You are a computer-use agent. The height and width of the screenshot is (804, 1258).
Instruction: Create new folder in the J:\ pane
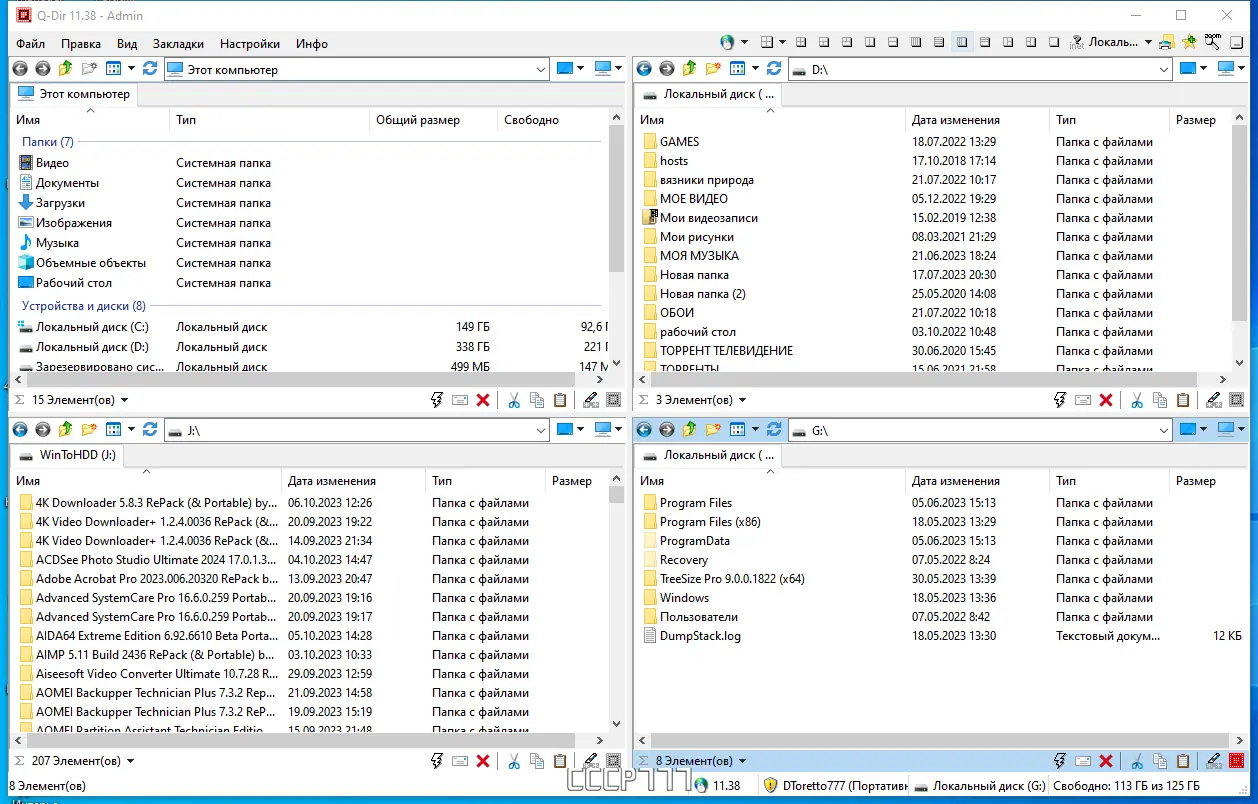tap(89, 430)
